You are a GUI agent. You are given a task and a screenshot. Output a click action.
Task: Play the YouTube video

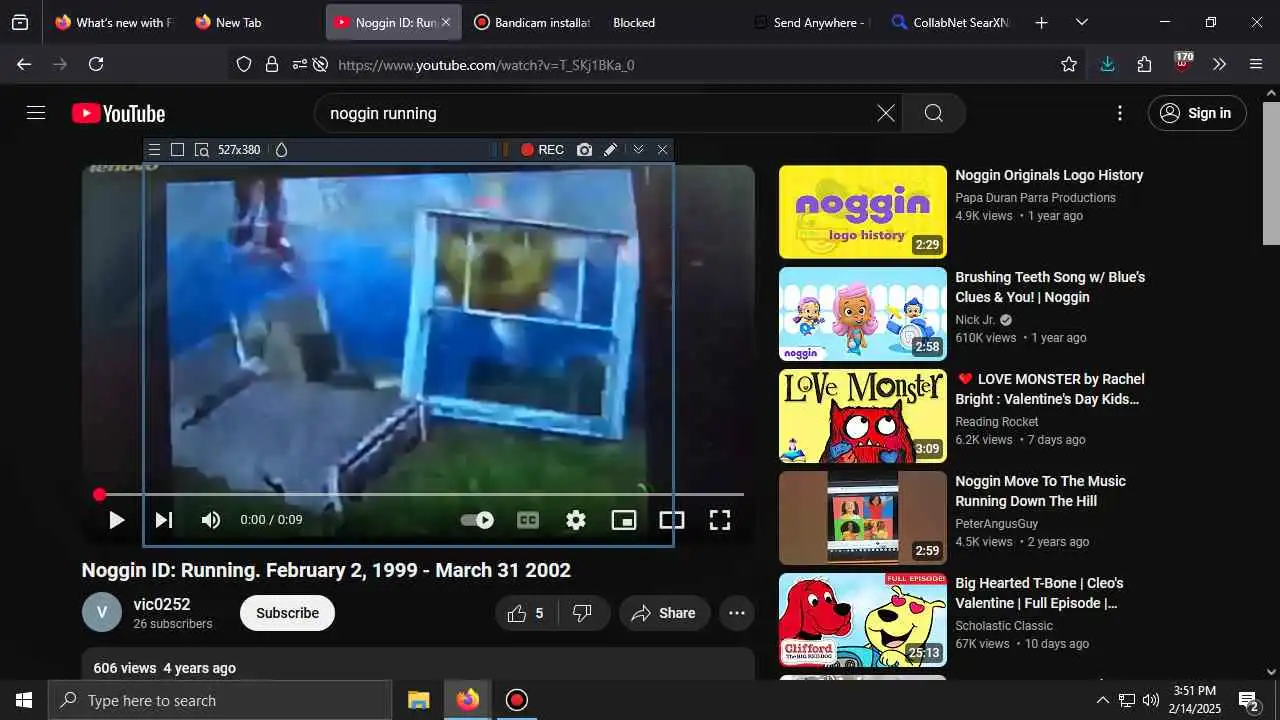click(x=116, y=520)
